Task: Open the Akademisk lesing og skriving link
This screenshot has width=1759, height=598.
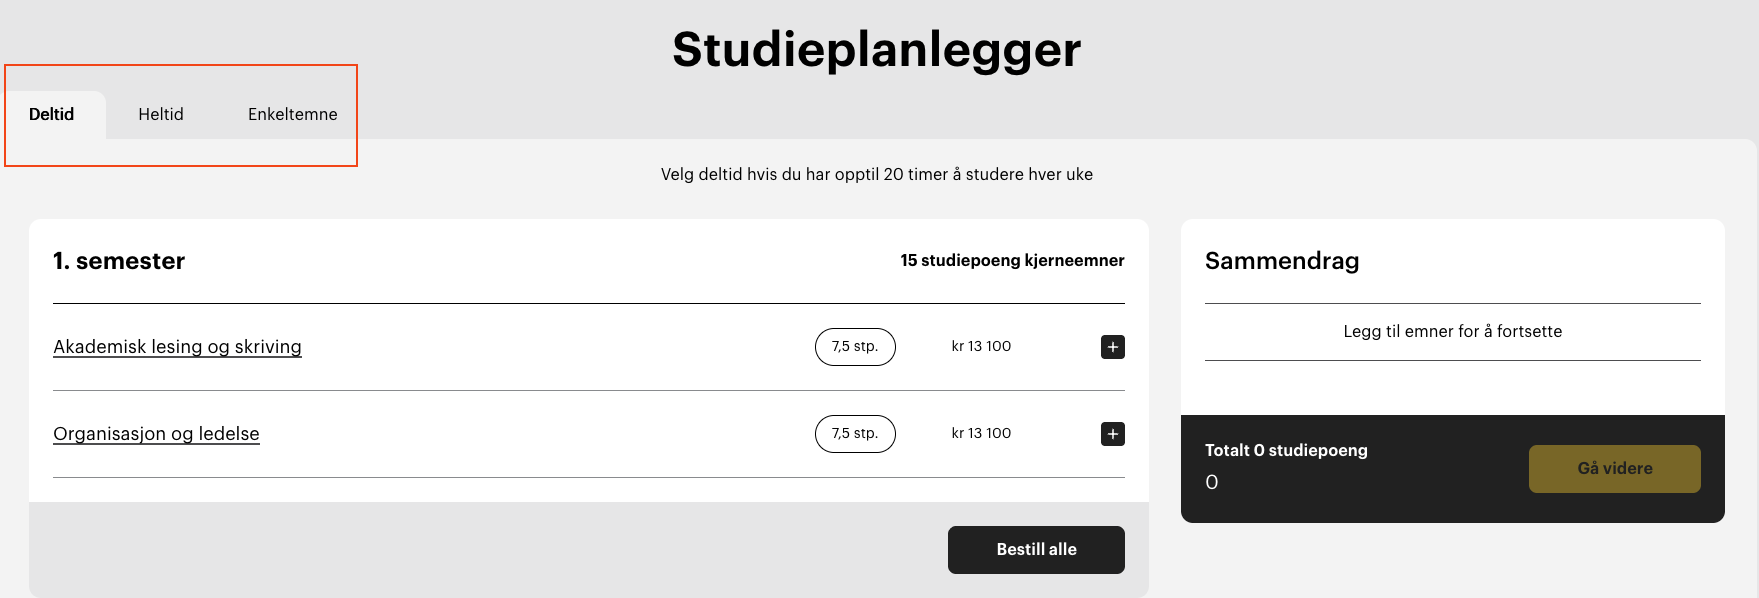Action: point(177,347)
